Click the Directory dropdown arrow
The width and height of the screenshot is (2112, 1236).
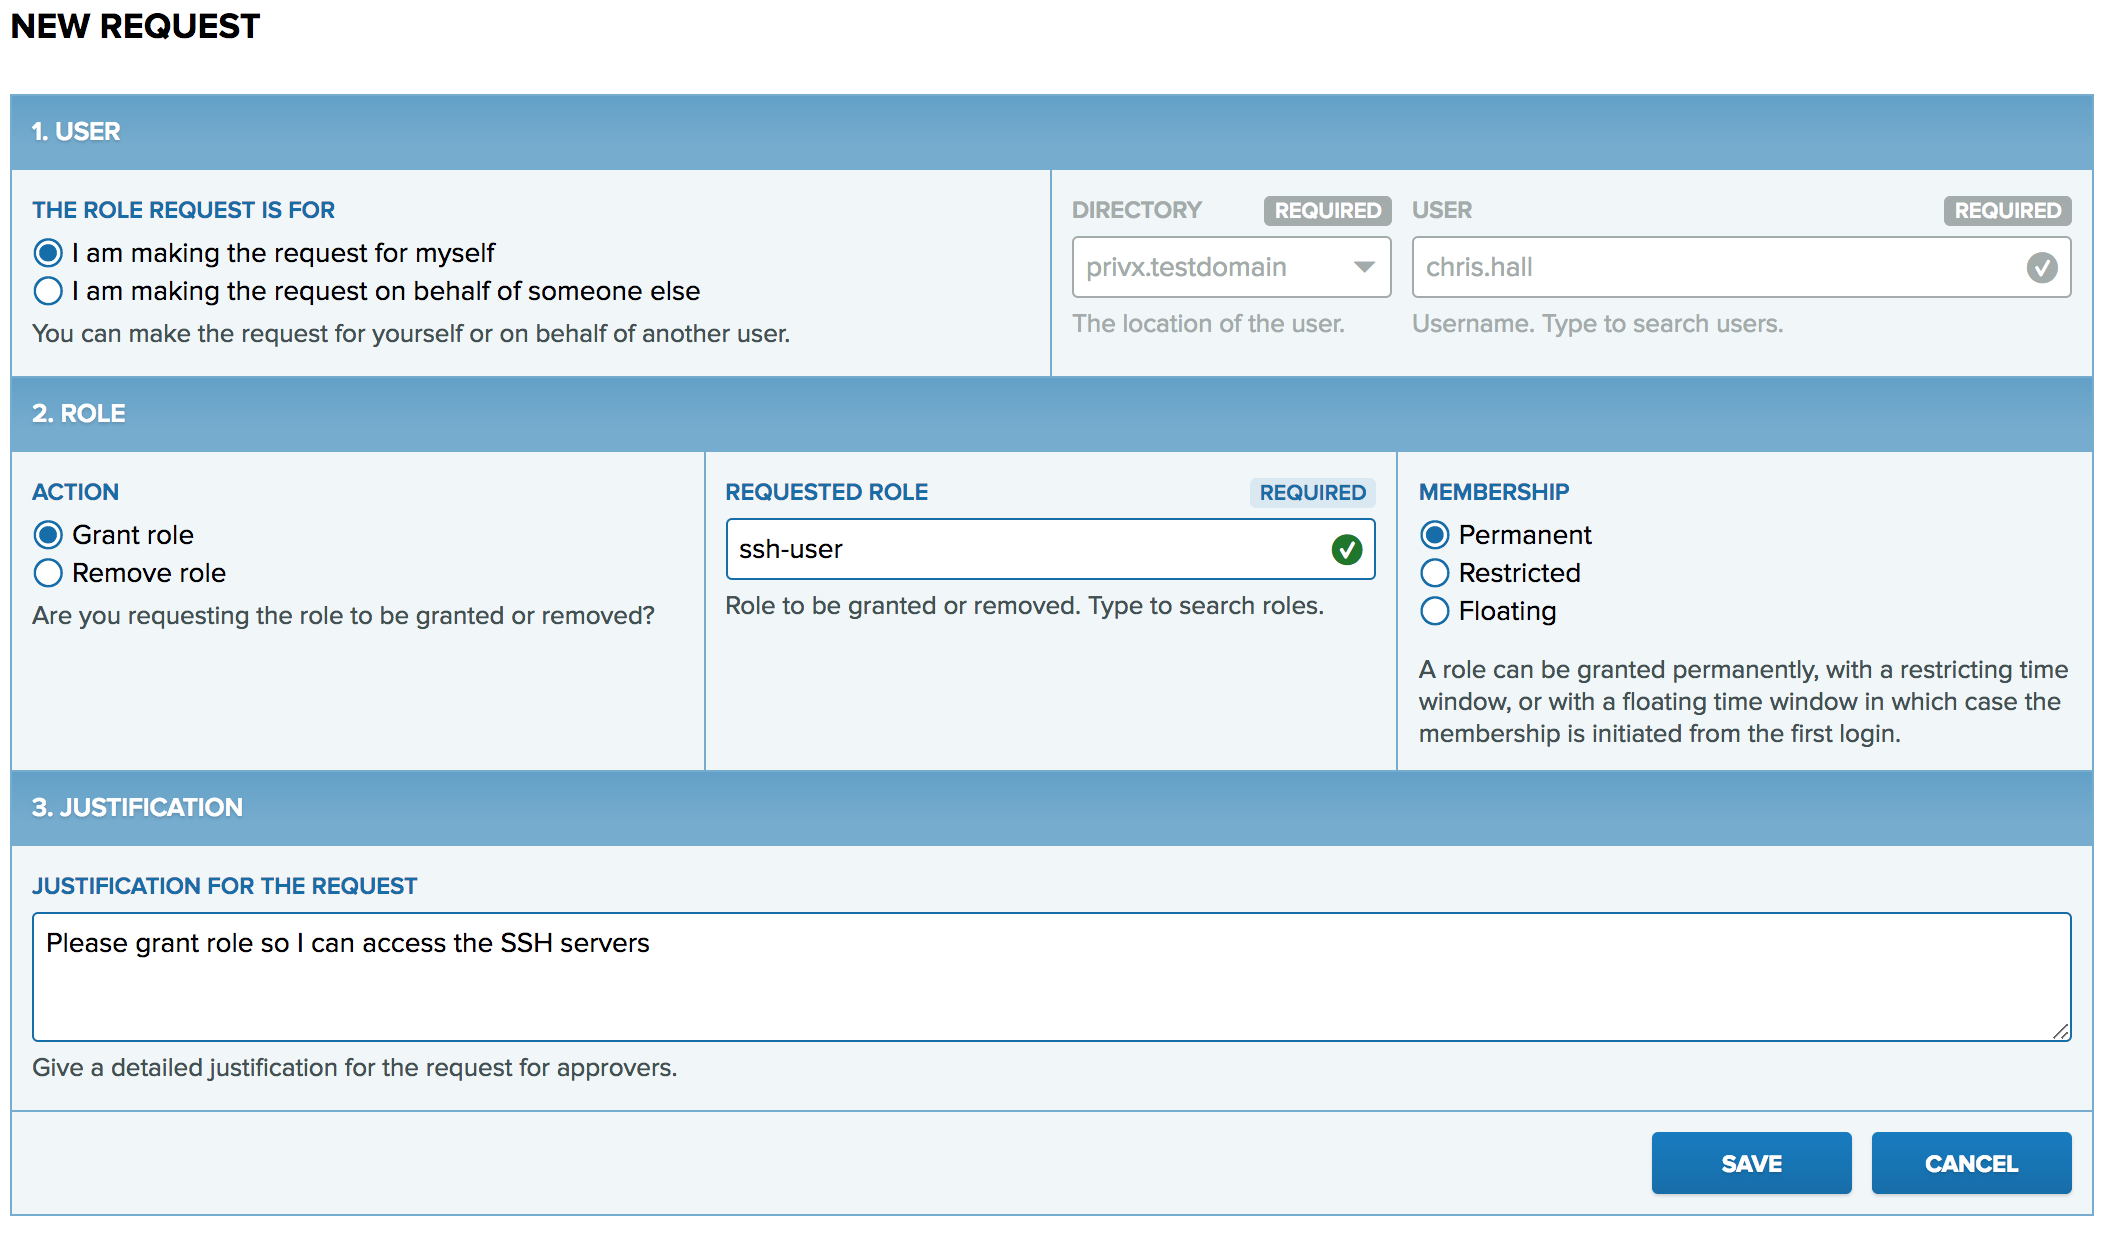[1363, 267]
